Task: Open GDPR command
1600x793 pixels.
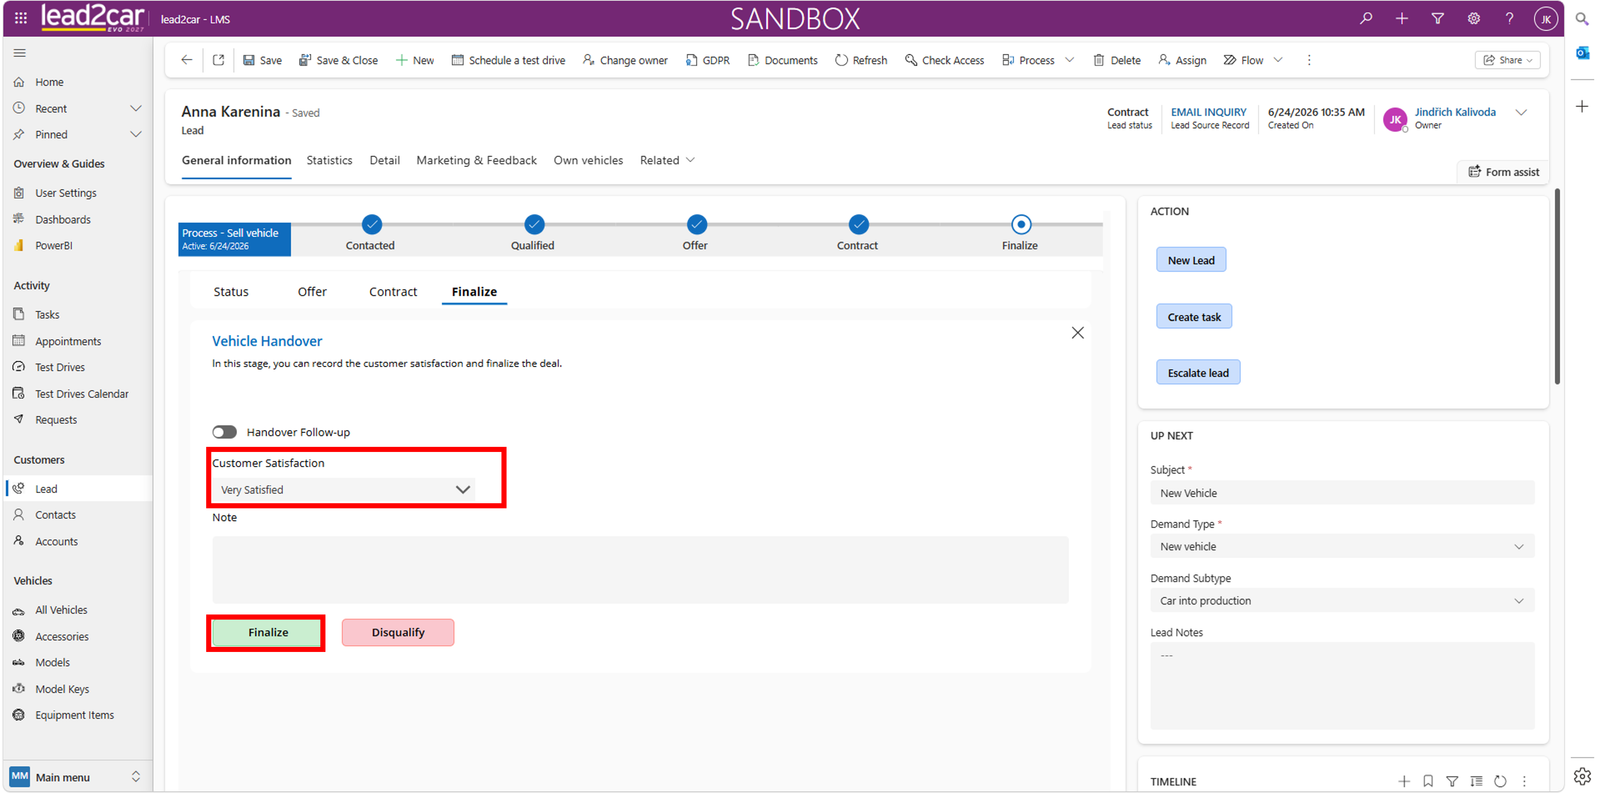Action: [707, 60]
